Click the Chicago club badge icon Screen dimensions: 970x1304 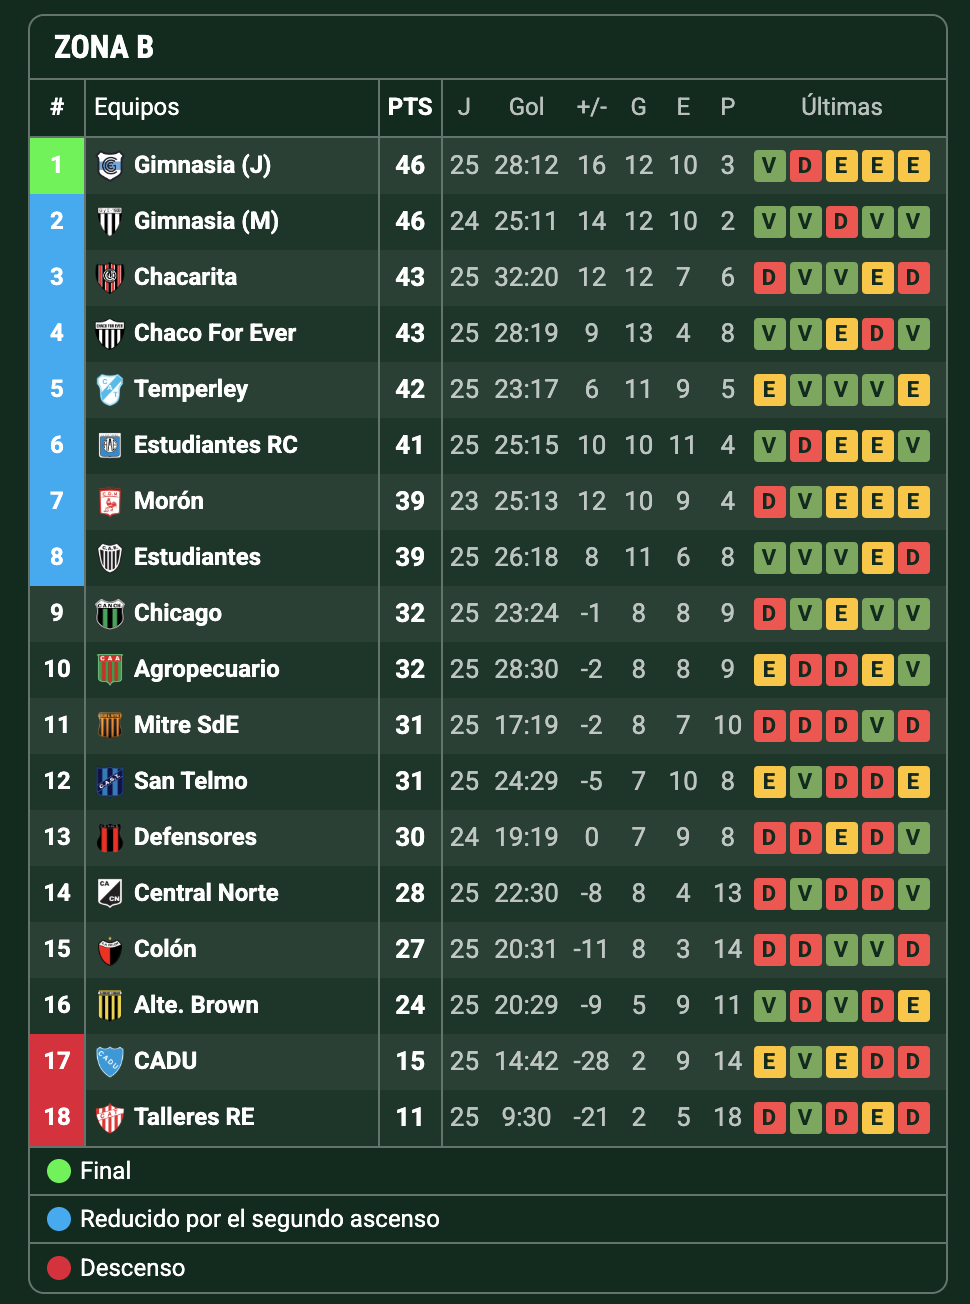coord(110,613)
